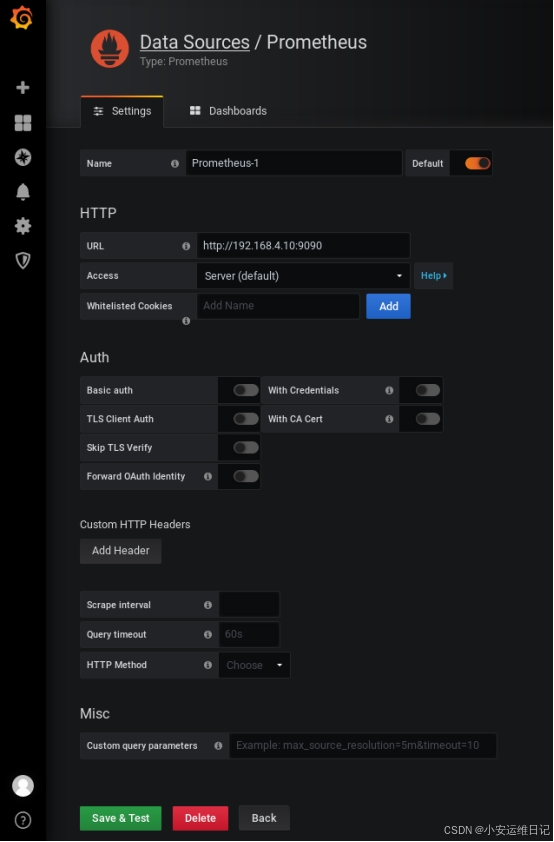Enable the With Credentials switch
The width and height of the screenshot is (554, 842).
point(428,390)
